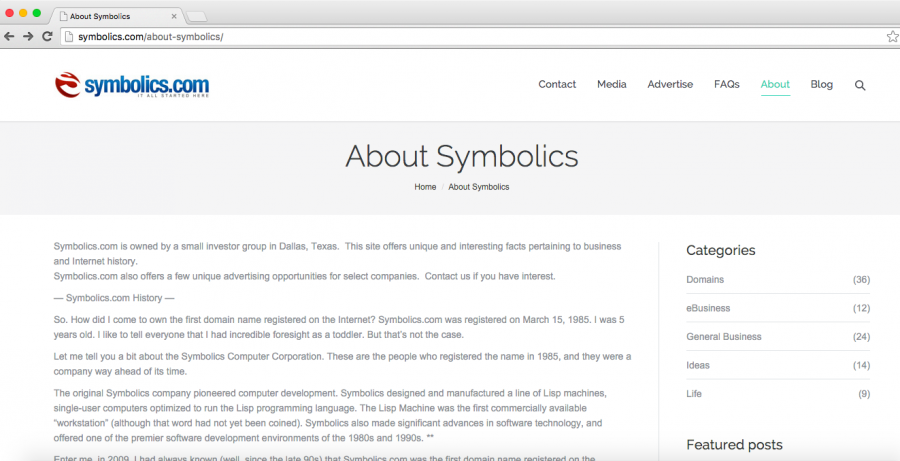Open the Blog nav item

click(x=821, y=85)
